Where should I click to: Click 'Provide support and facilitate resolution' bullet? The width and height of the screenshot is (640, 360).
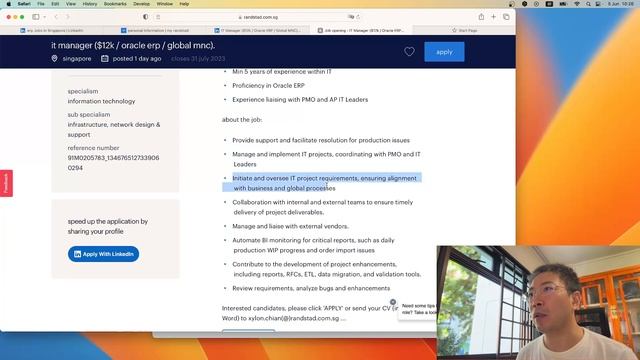321,140
